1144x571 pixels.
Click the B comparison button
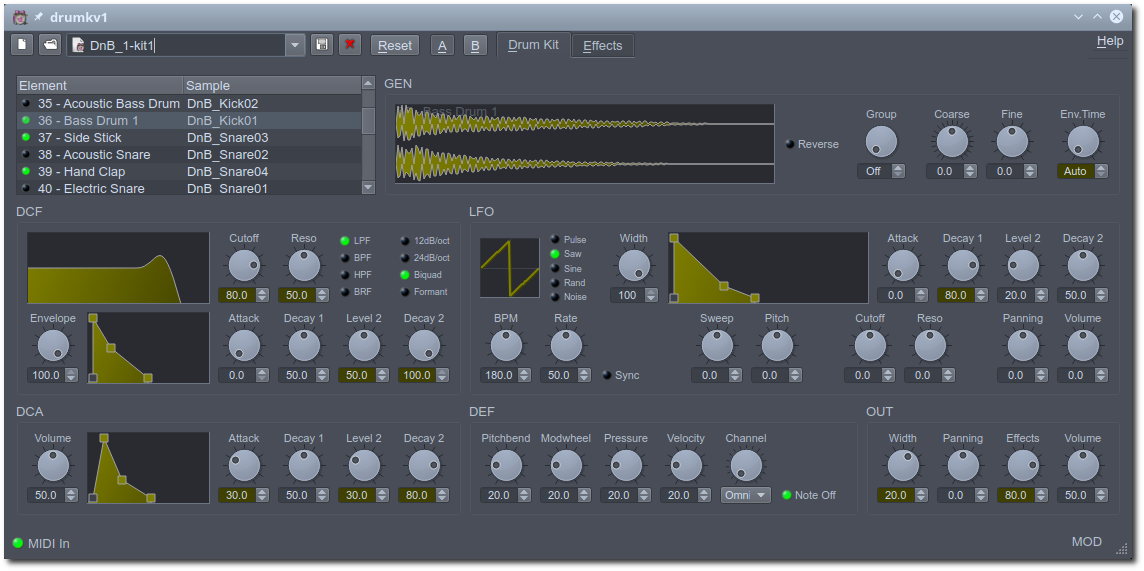click(x=475, y=45)
